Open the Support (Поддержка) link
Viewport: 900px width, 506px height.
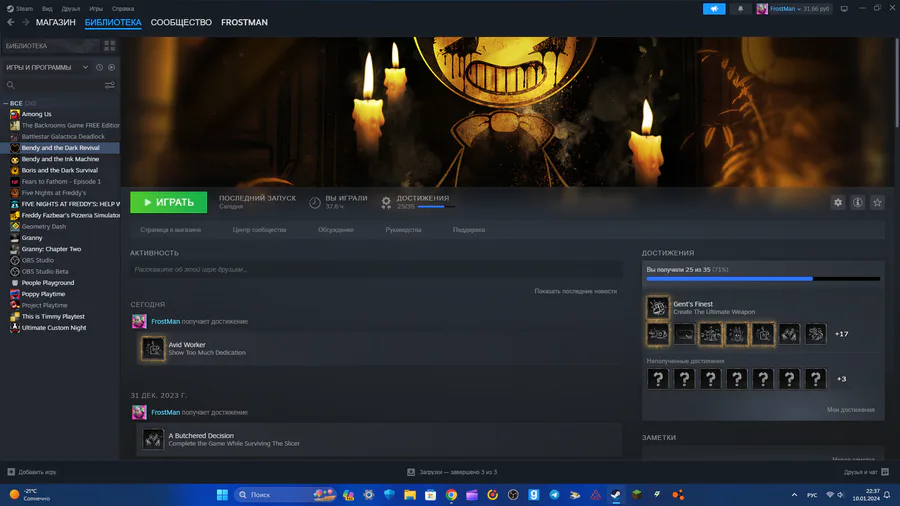point(469,230)
